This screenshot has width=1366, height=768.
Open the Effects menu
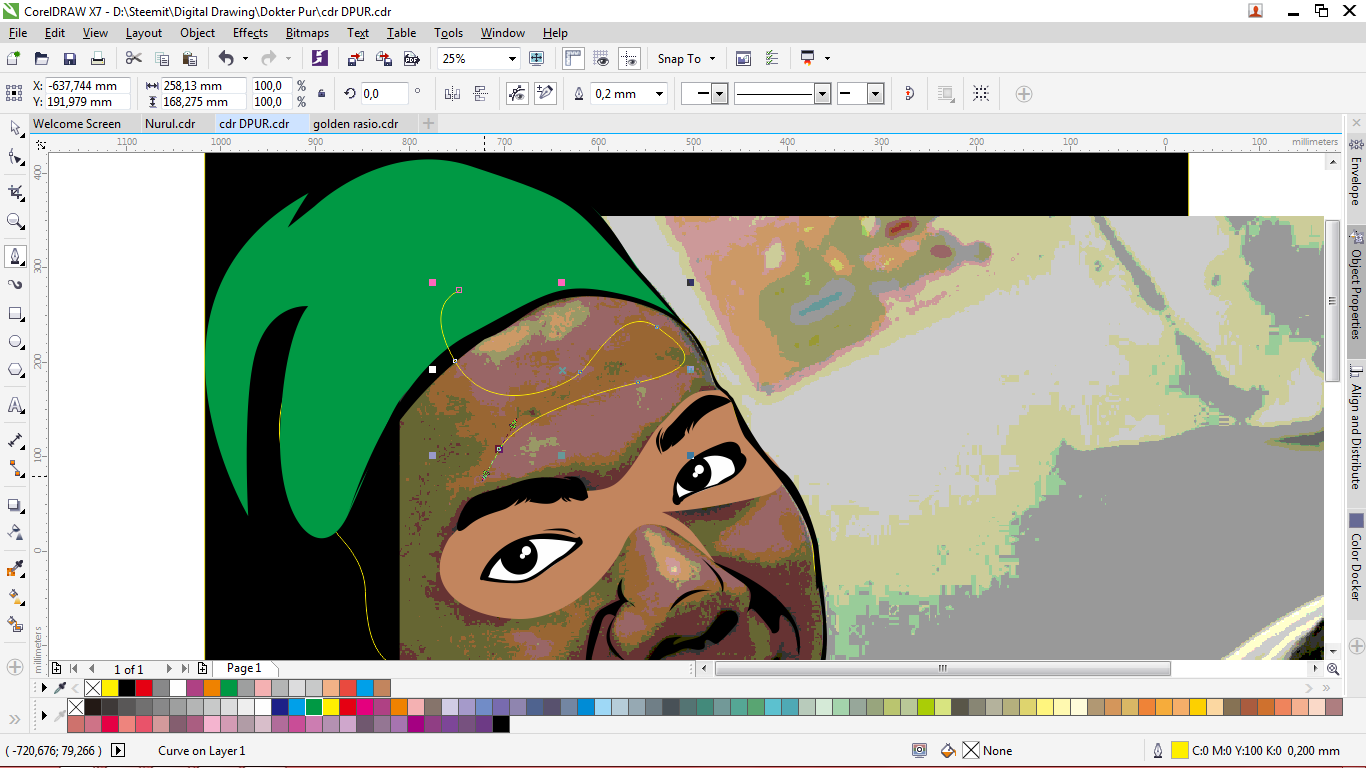[250, 33]
